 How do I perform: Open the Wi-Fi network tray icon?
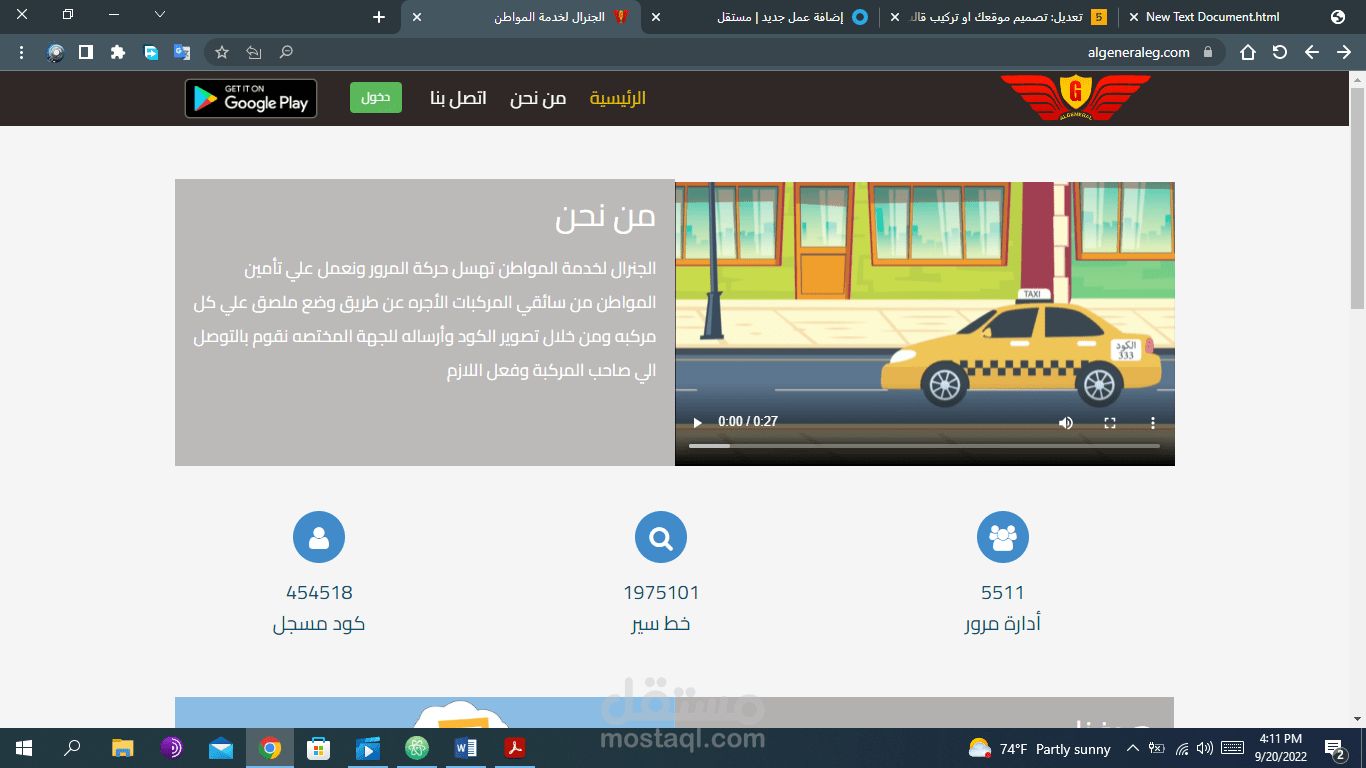pyautogui.click(x=1182, y=748)
